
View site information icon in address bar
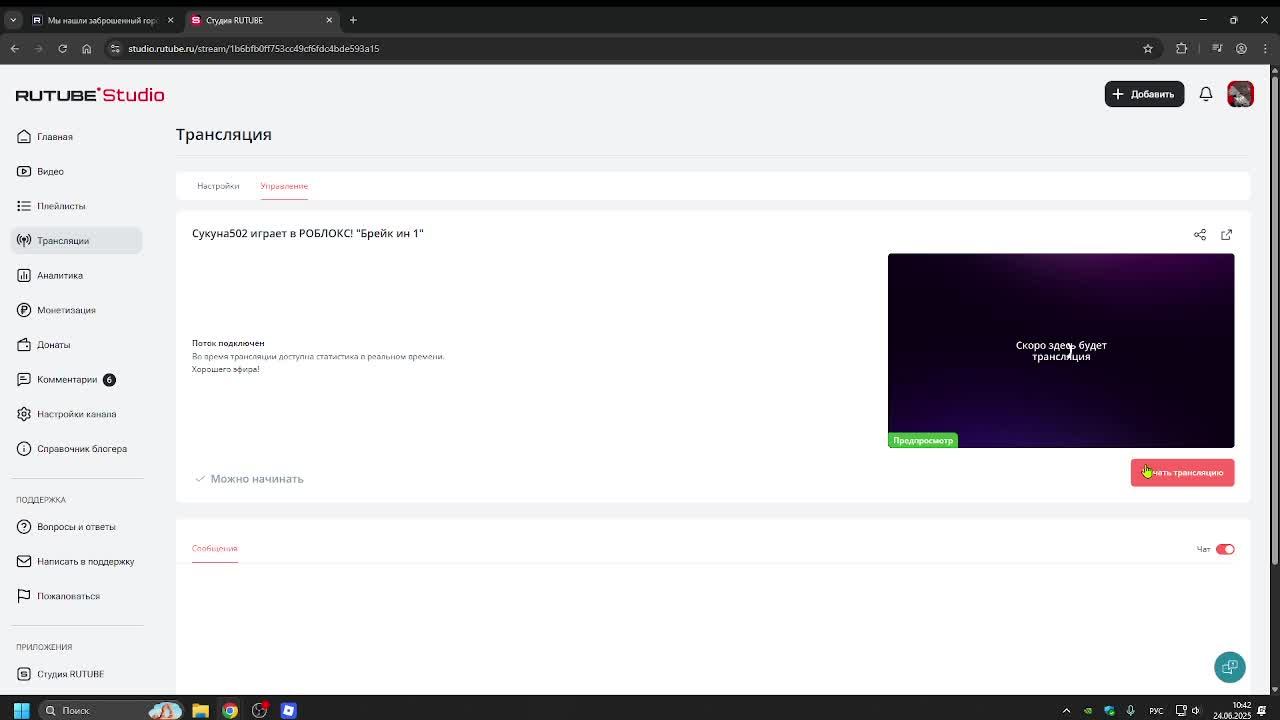pyautogui.click(x=115, y=48)
